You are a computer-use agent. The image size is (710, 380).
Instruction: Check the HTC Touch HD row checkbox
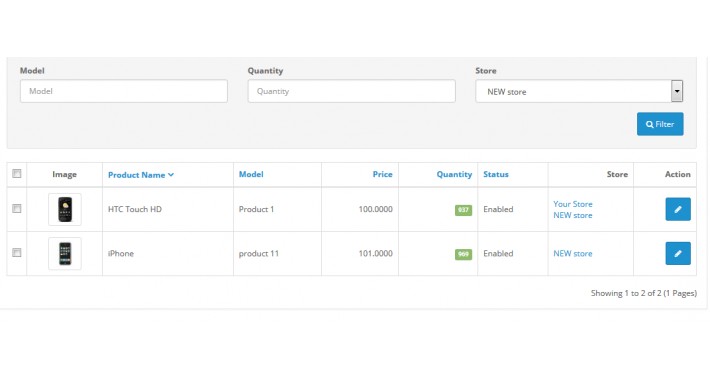click(x=17, y=208)
